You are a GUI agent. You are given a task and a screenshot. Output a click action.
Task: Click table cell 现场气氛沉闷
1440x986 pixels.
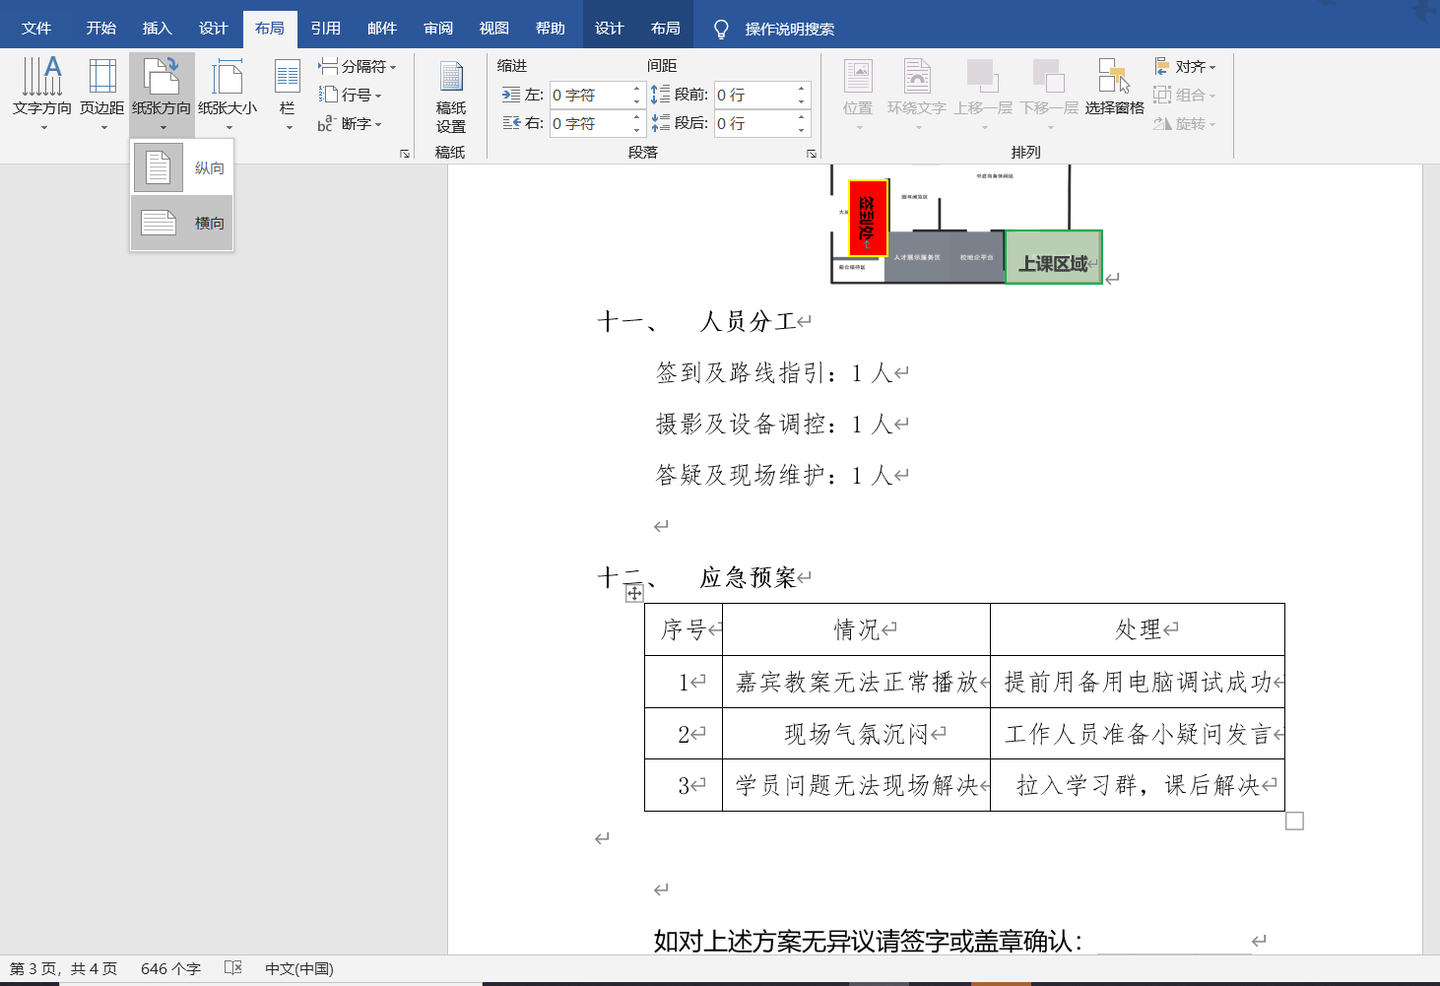click(856, 734)
